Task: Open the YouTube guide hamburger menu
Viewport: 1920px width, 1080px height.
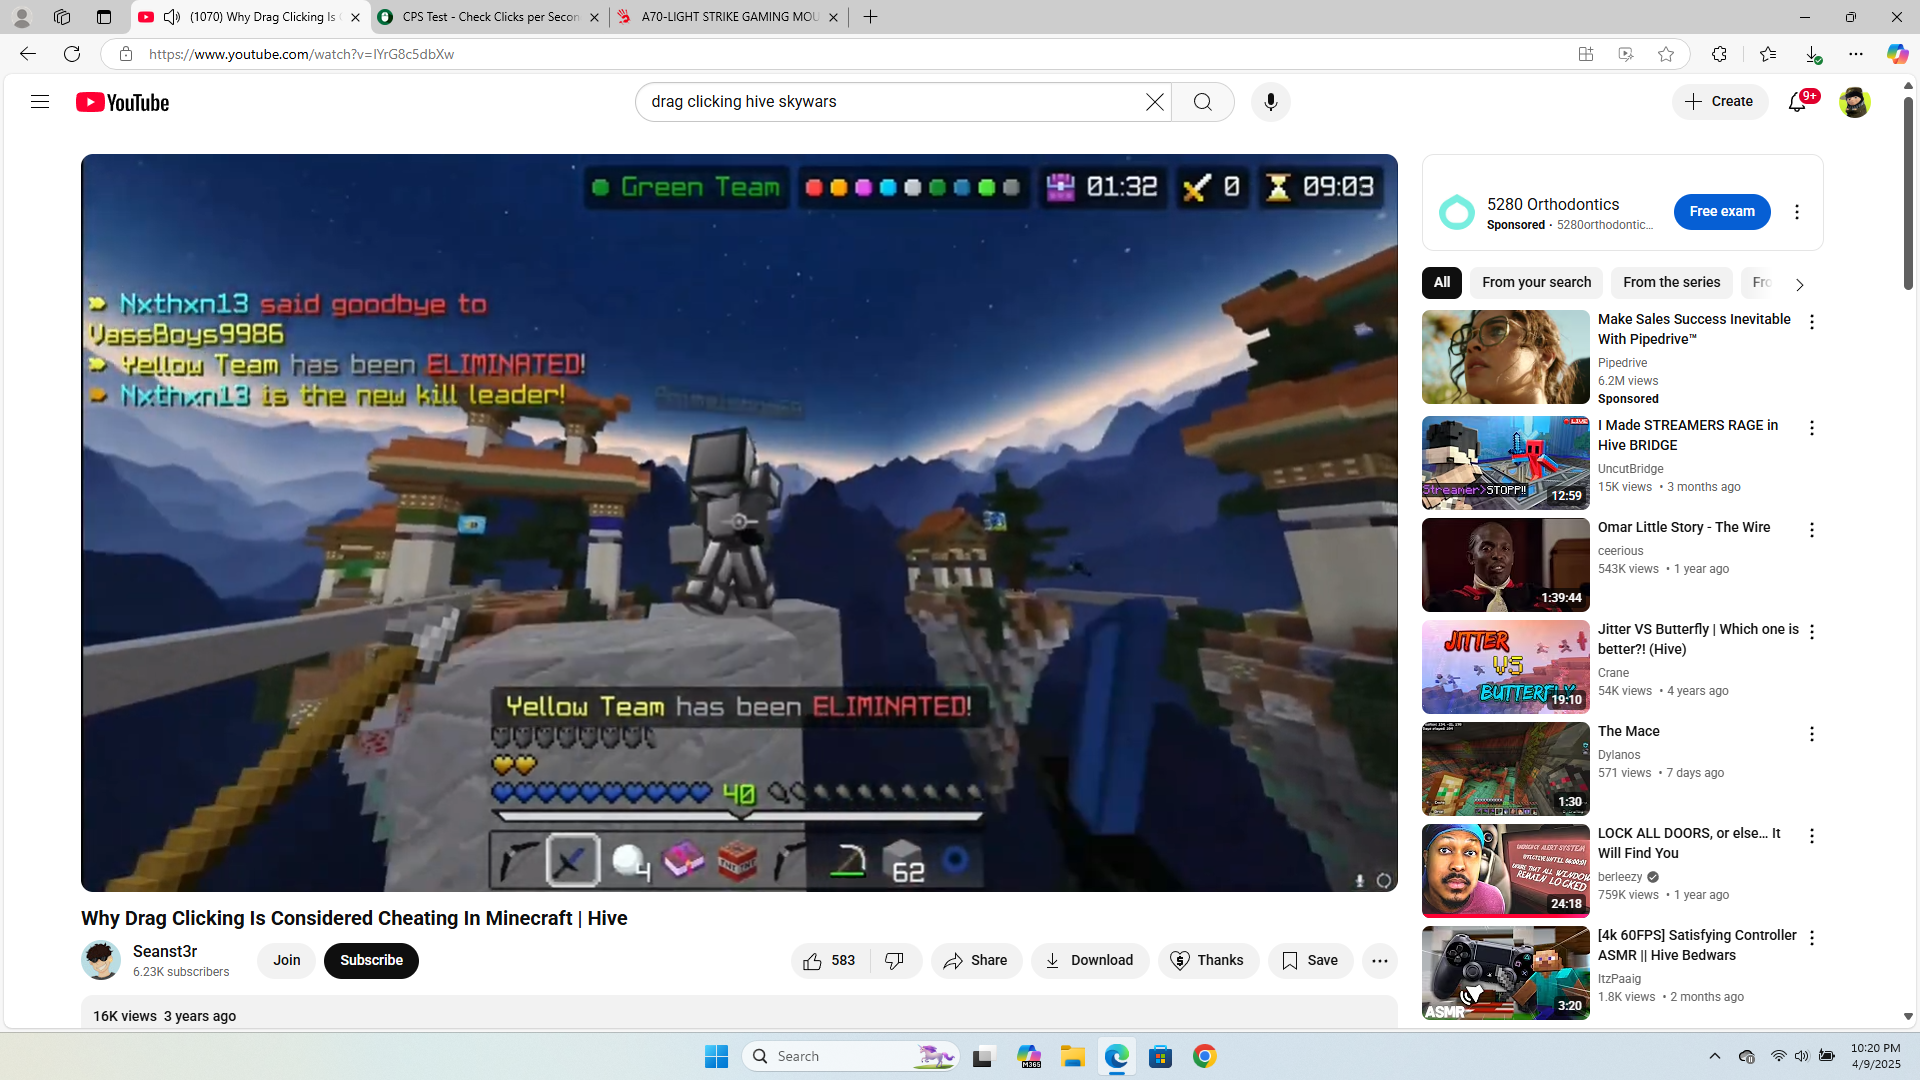Action: pos(40,102)
